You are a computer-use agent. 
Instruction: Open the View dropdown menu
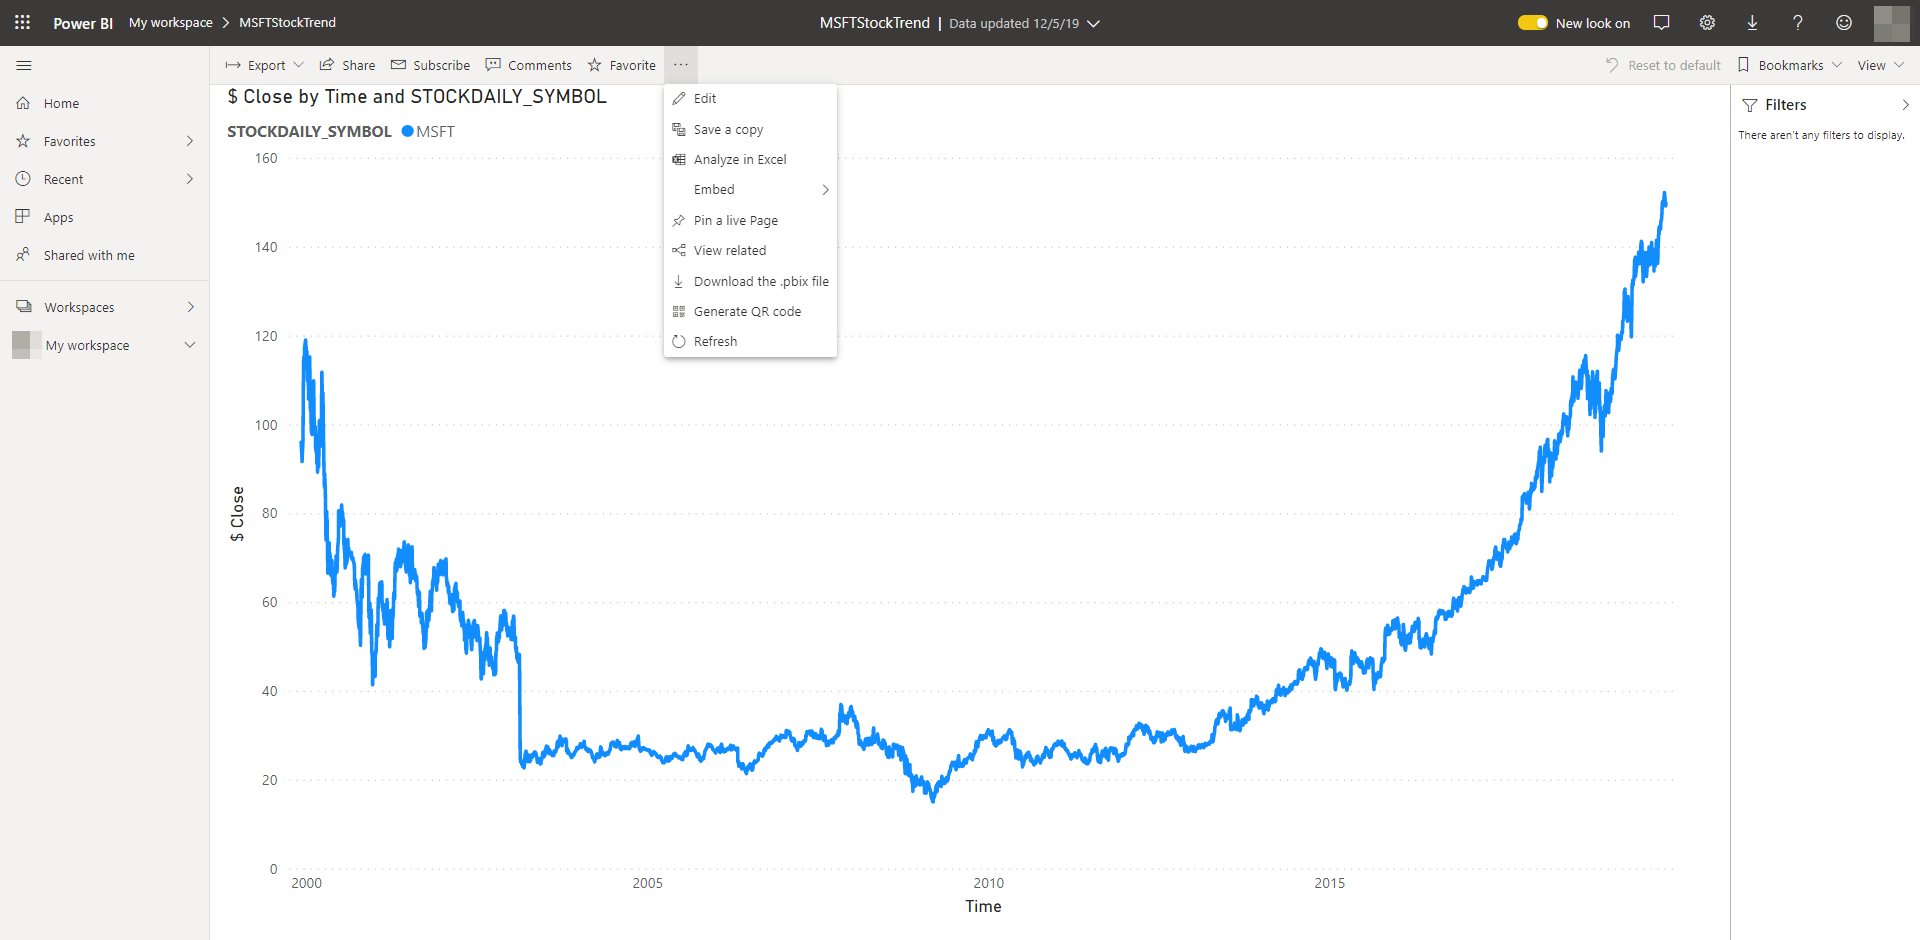click(1880, 65)
